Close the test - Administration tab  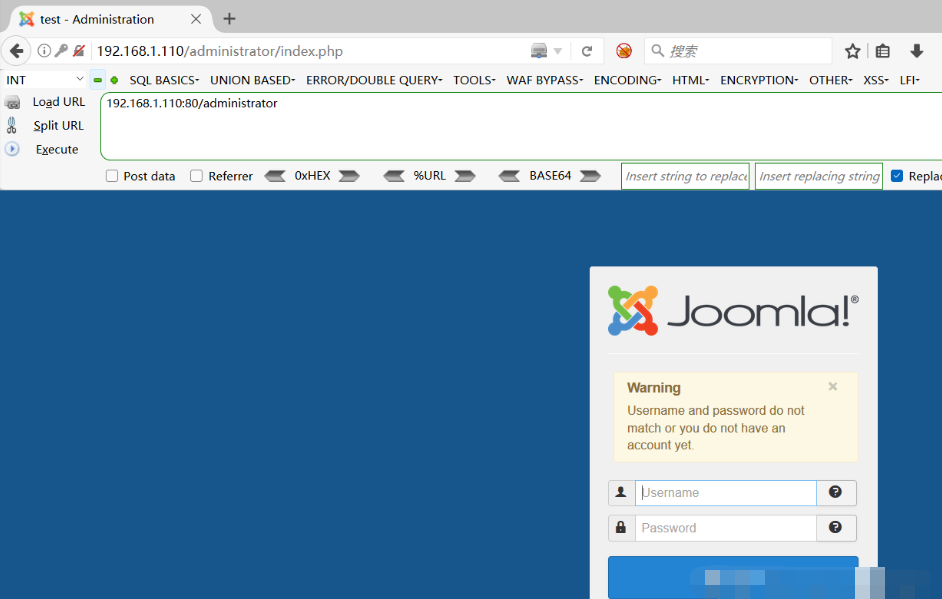pyautogui.click(x=196, y=19)
